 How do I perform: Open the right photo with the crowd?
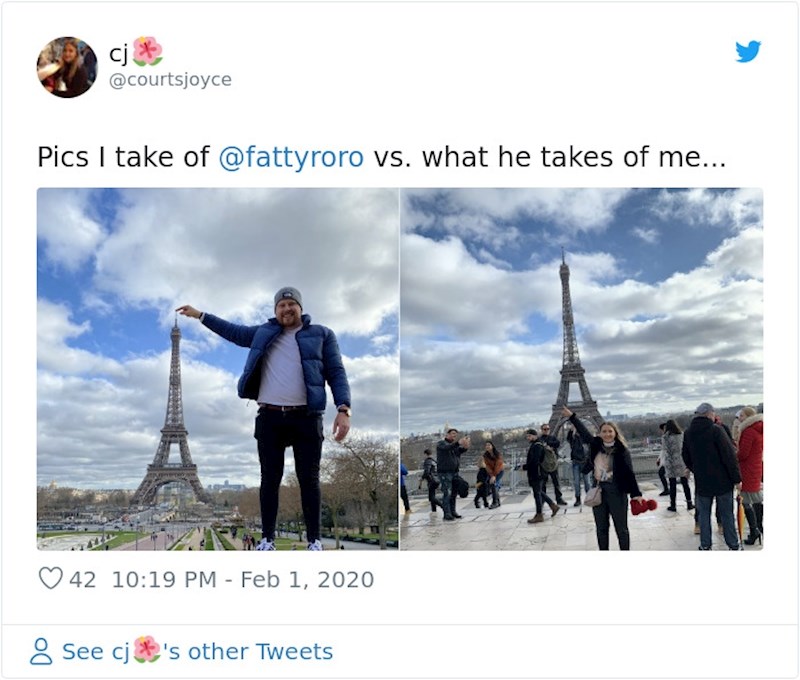pyautogui.click(x=582, y=369)
